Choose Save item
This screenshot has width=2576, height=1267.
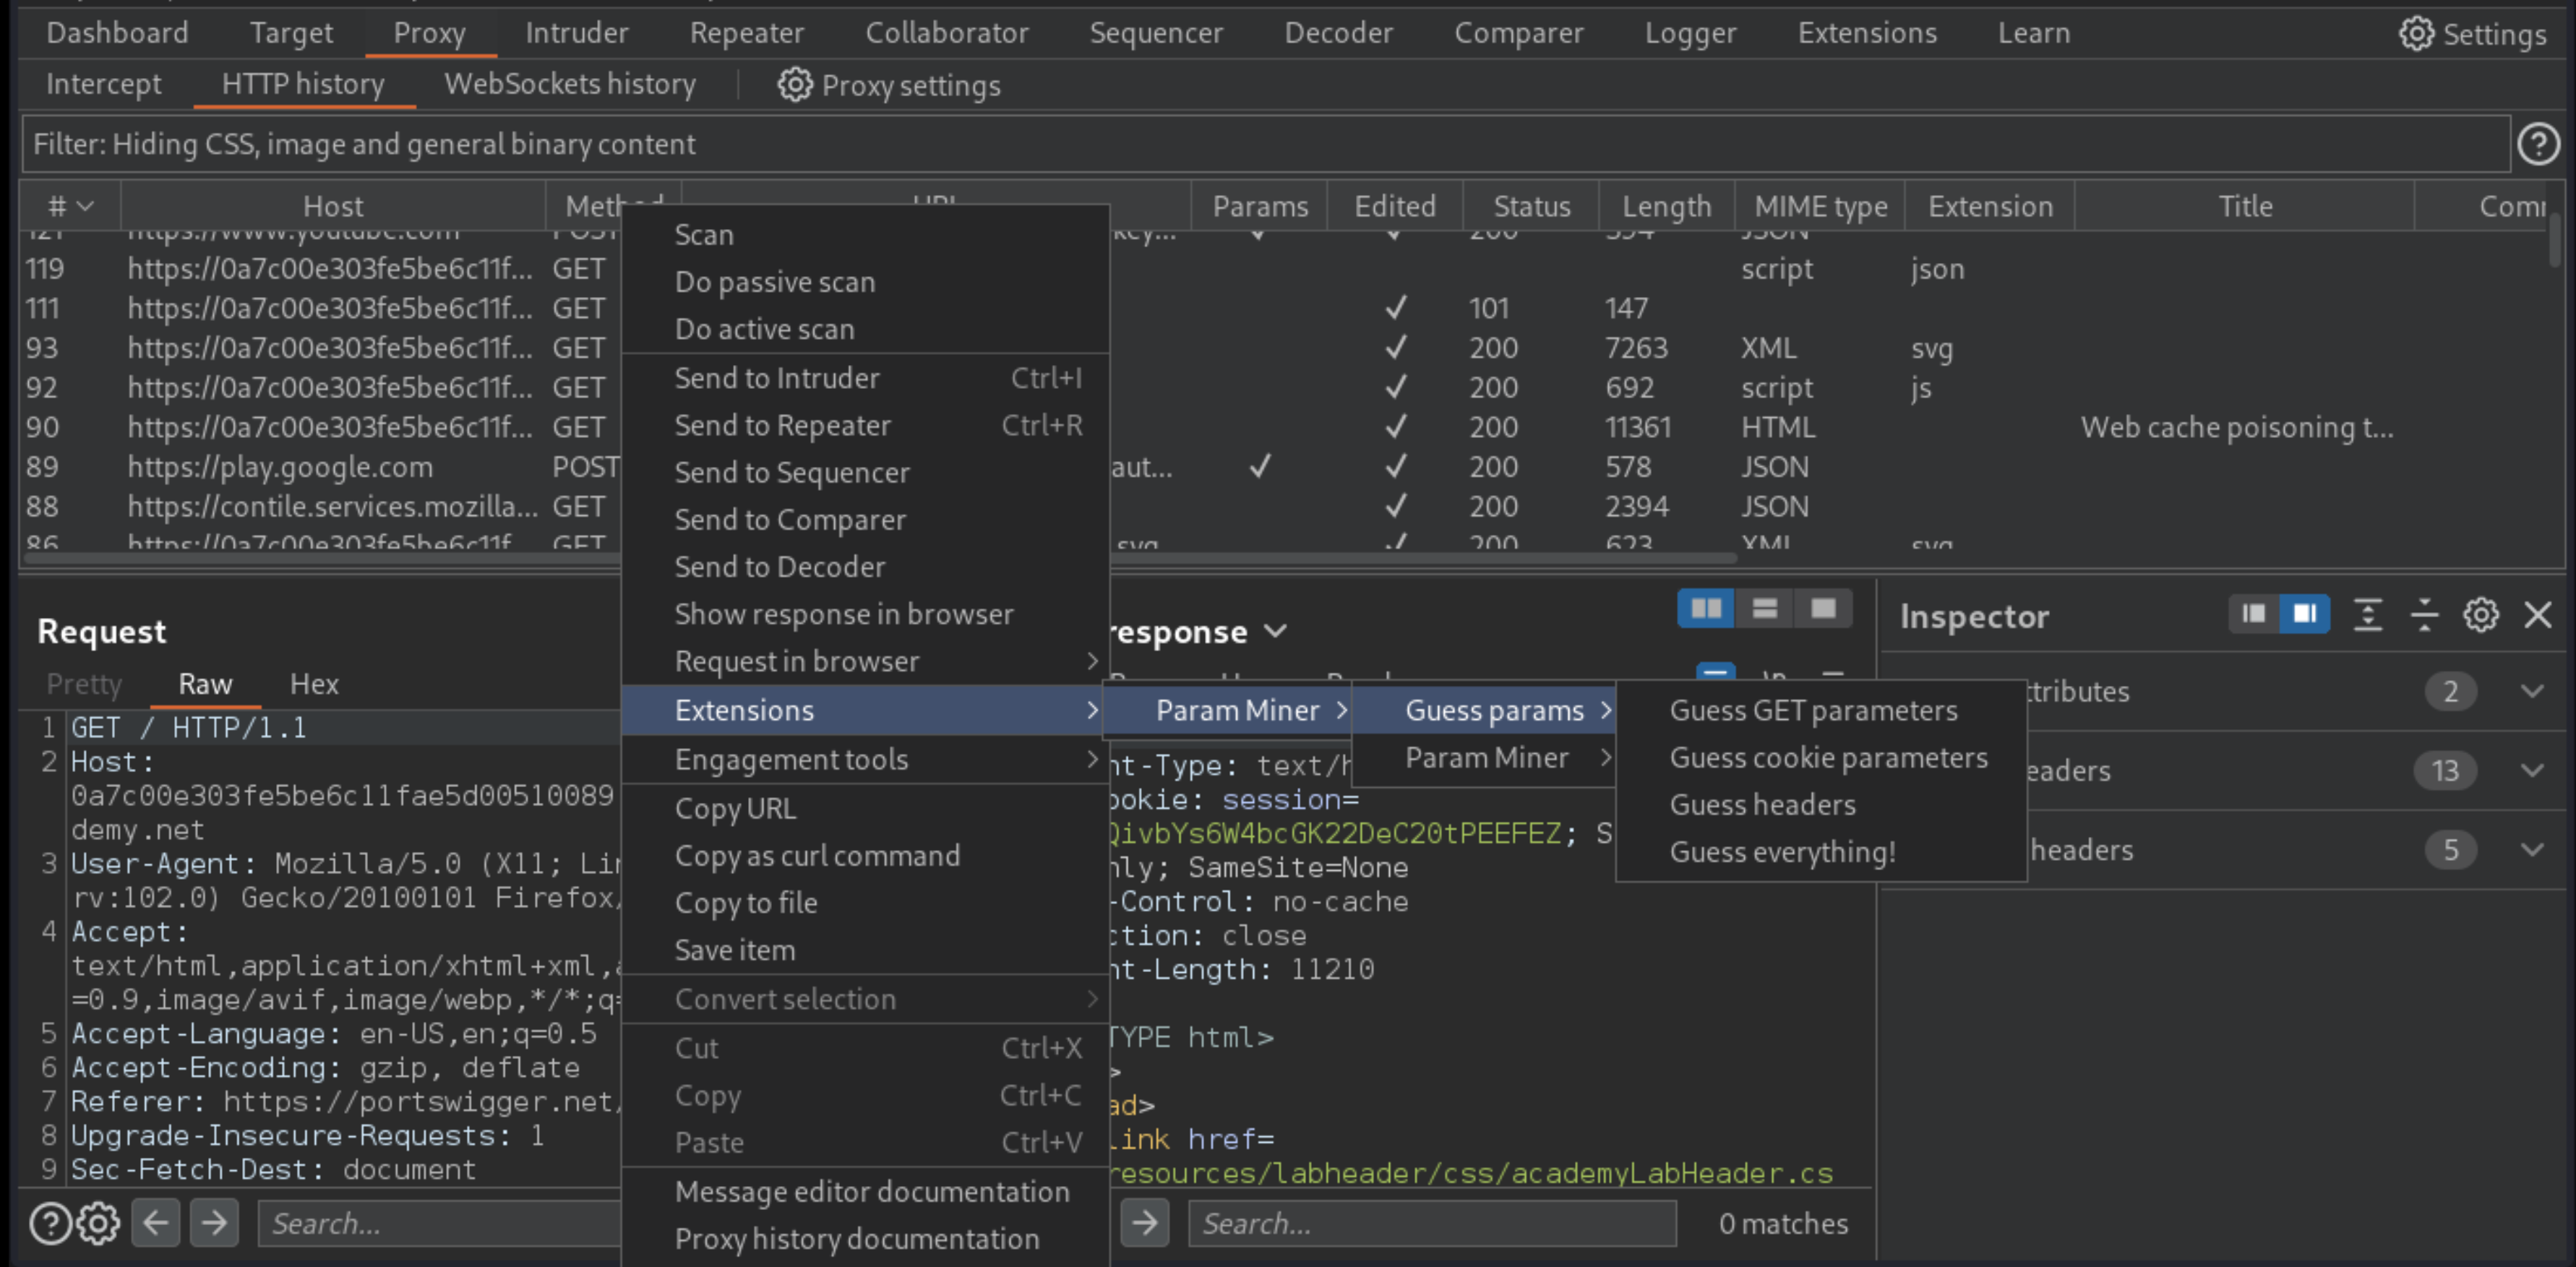point(865,950)
